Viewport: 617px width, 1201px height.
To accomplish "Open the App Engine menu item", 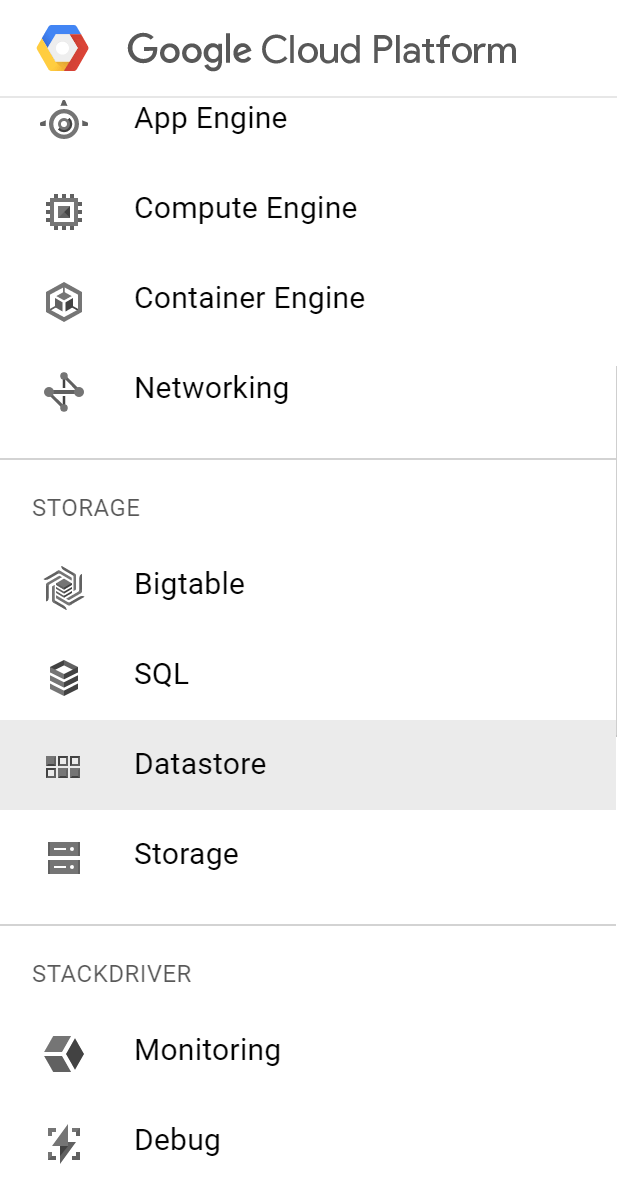I will 210,119.
